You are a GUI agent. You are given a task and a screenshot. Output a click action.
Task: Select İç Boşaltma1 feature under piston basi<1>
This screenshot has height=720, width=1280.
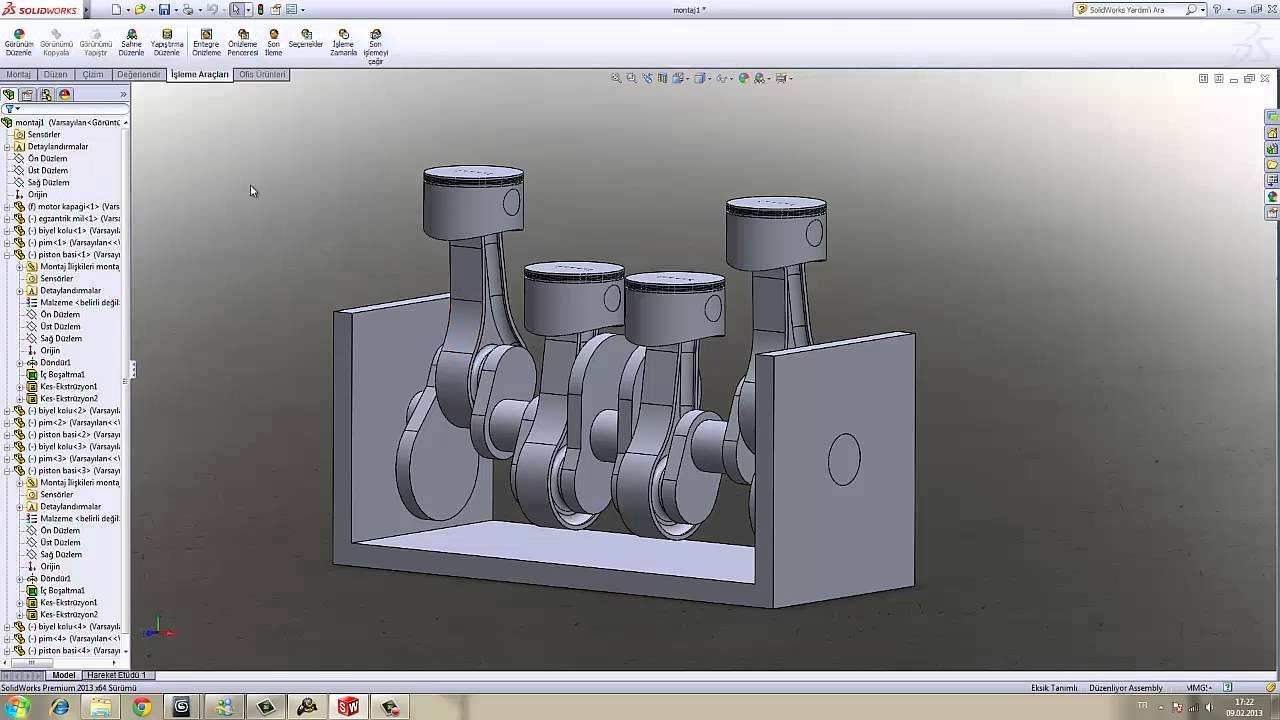(x=62, y=375)
